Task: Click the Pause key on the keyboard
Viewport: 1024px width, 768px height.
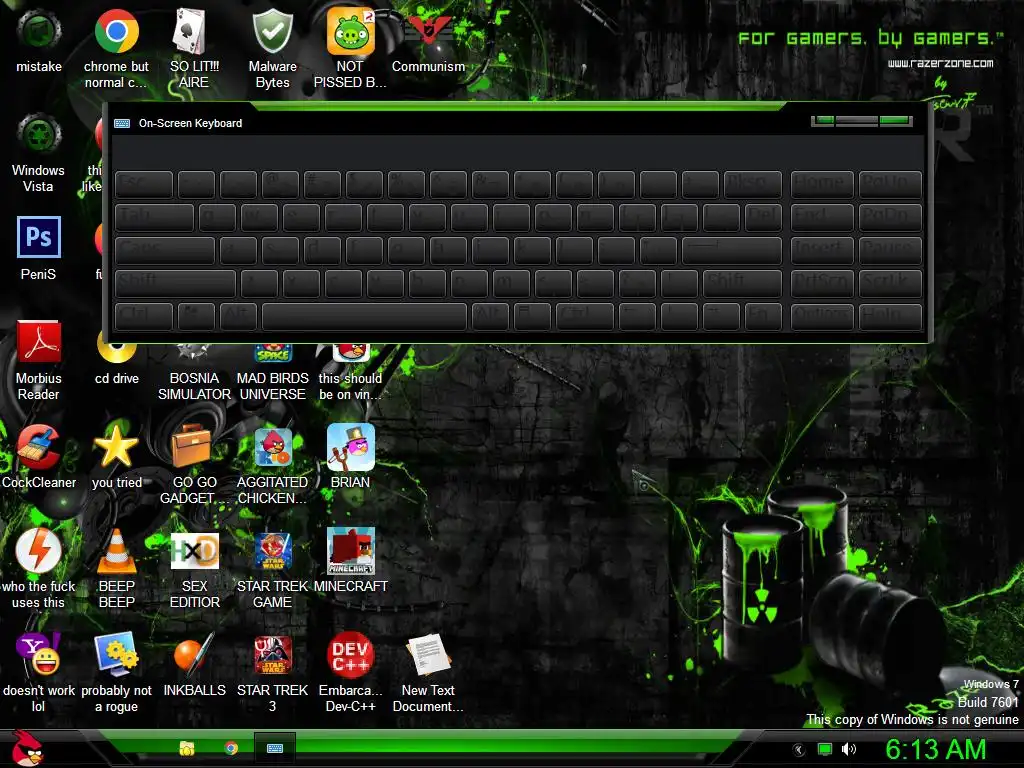Action: tap(890, 251)
